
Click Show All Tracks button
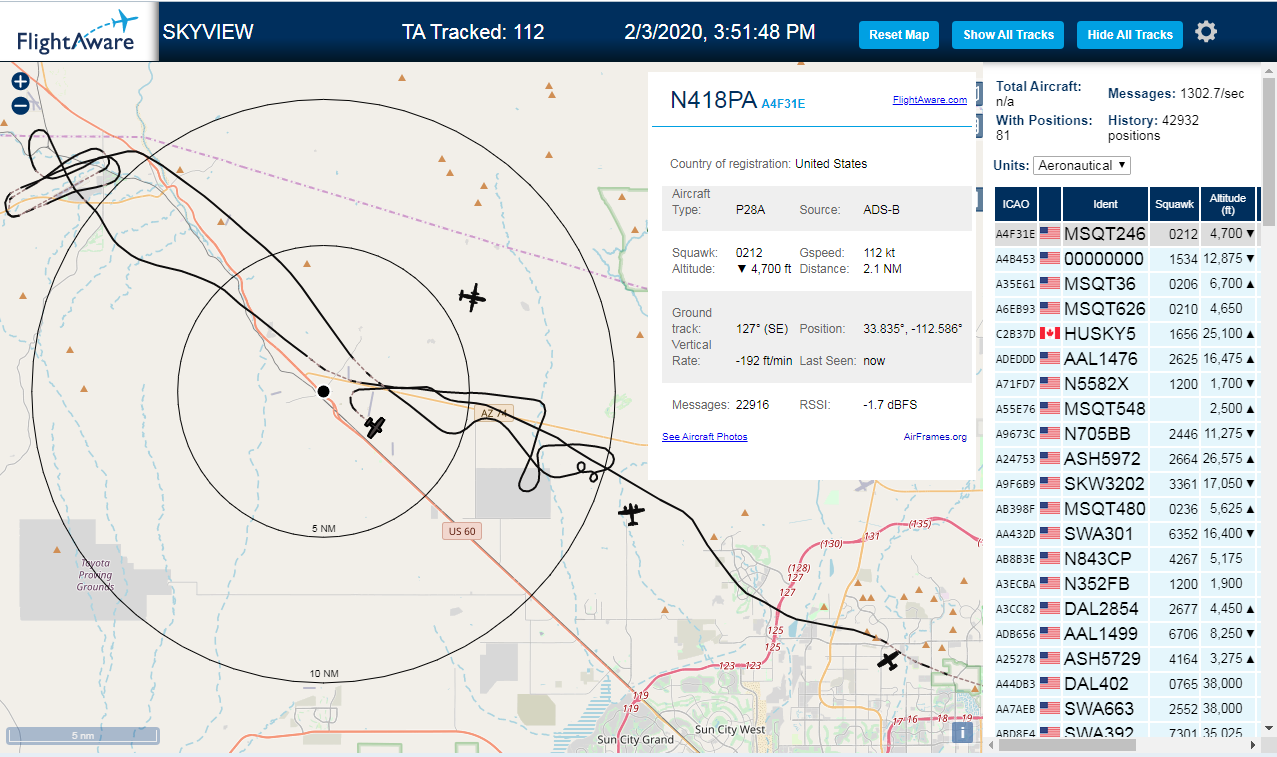pos(1008,34)
